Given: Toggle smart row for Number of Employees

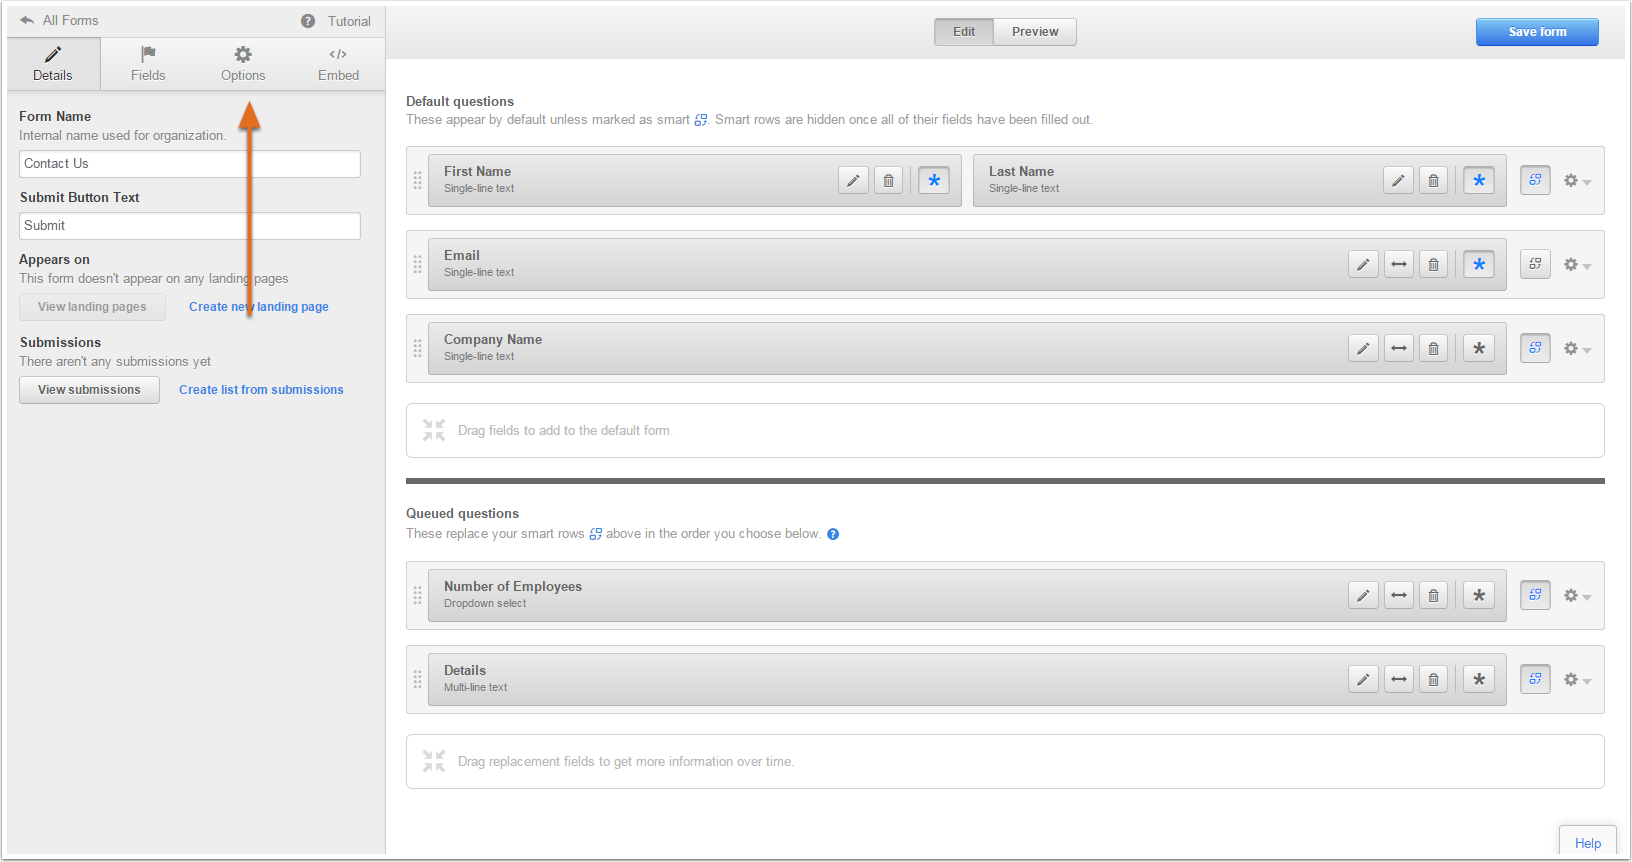Looking at the screenshot, I should click(1535, 595).
